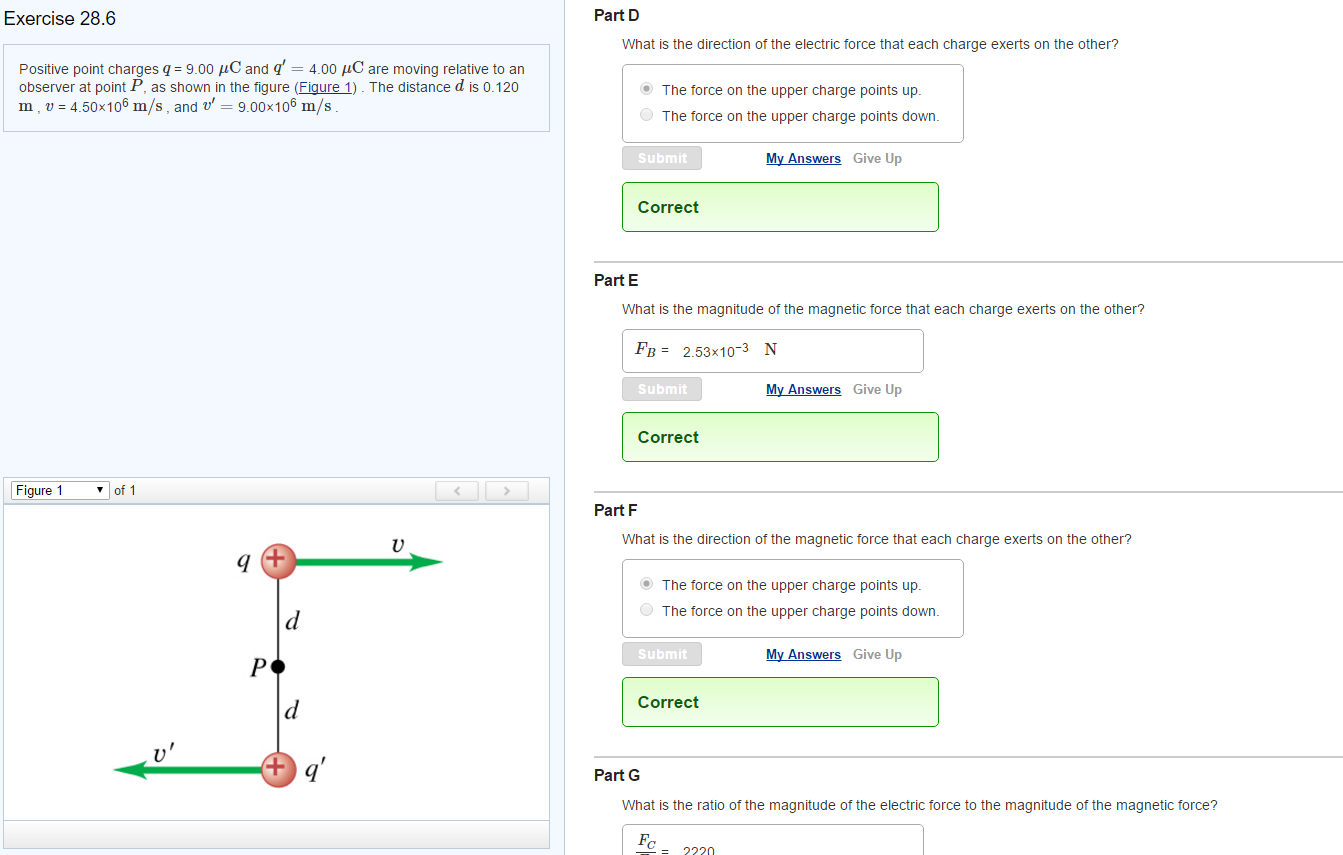This screenshot has height=855, width=1343.
Task: Open the Figure 1 selector dropdown
Action: tap(58, 490)
